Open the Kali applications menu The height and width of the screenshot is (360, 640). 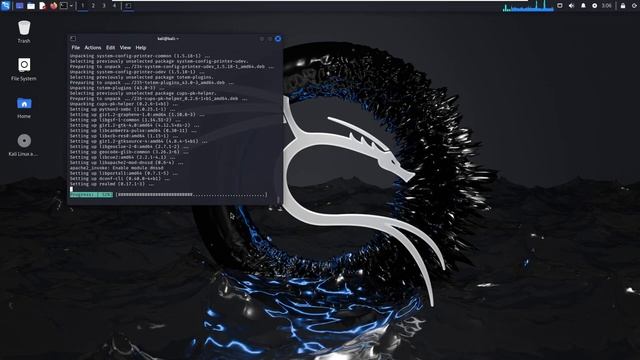5,6
